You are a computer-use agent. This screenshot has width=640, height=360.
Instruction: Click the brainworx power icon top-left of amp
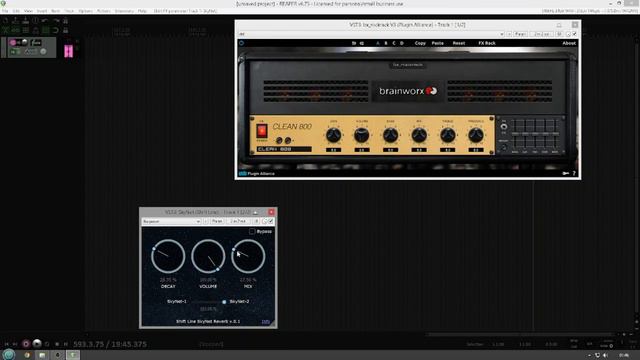pyautogui.click(x=241, y=43)
